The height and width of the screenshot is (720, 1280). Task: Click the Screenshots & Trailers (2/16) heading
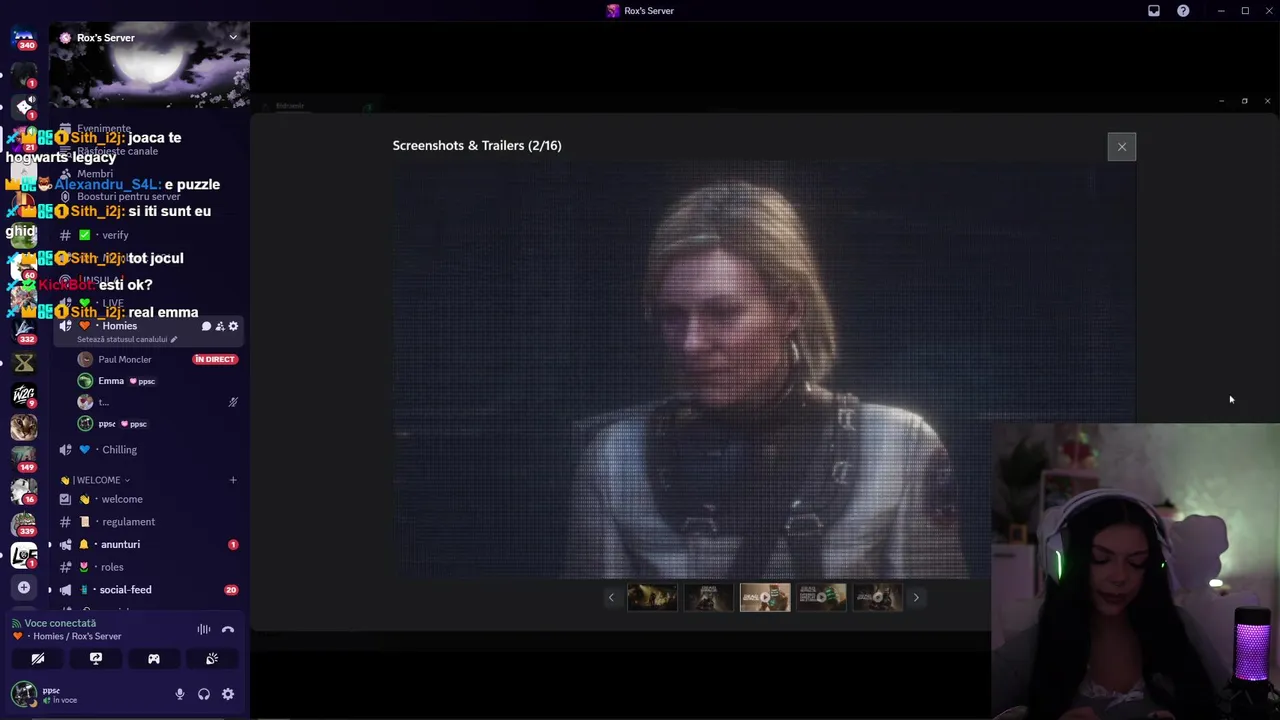[x=477, y=146]
